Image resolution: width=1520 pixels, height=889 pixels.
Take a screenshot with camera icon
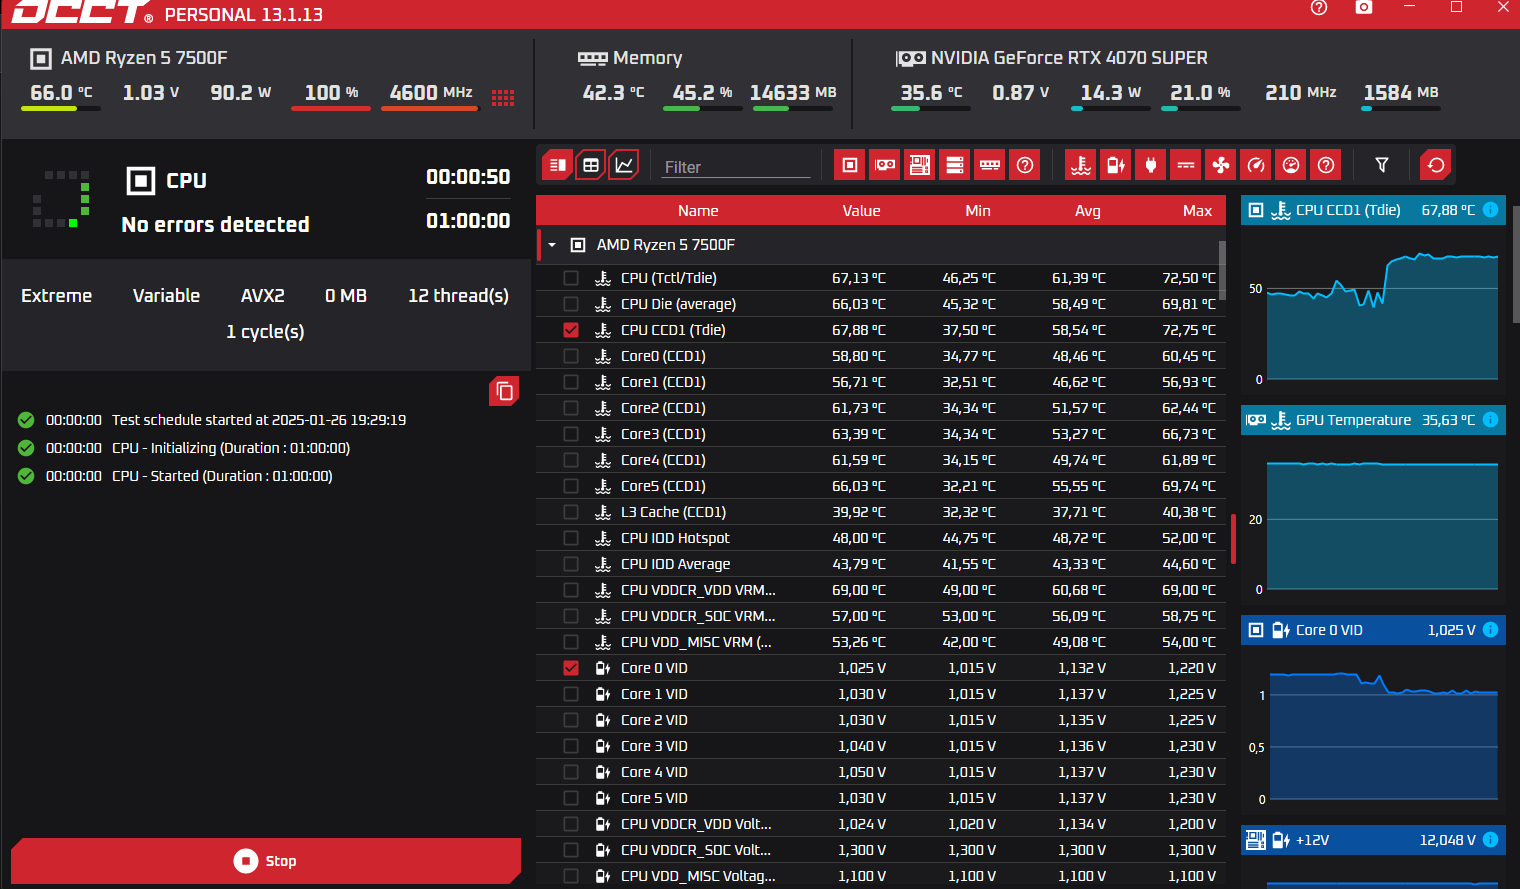tap(1364, 7)
